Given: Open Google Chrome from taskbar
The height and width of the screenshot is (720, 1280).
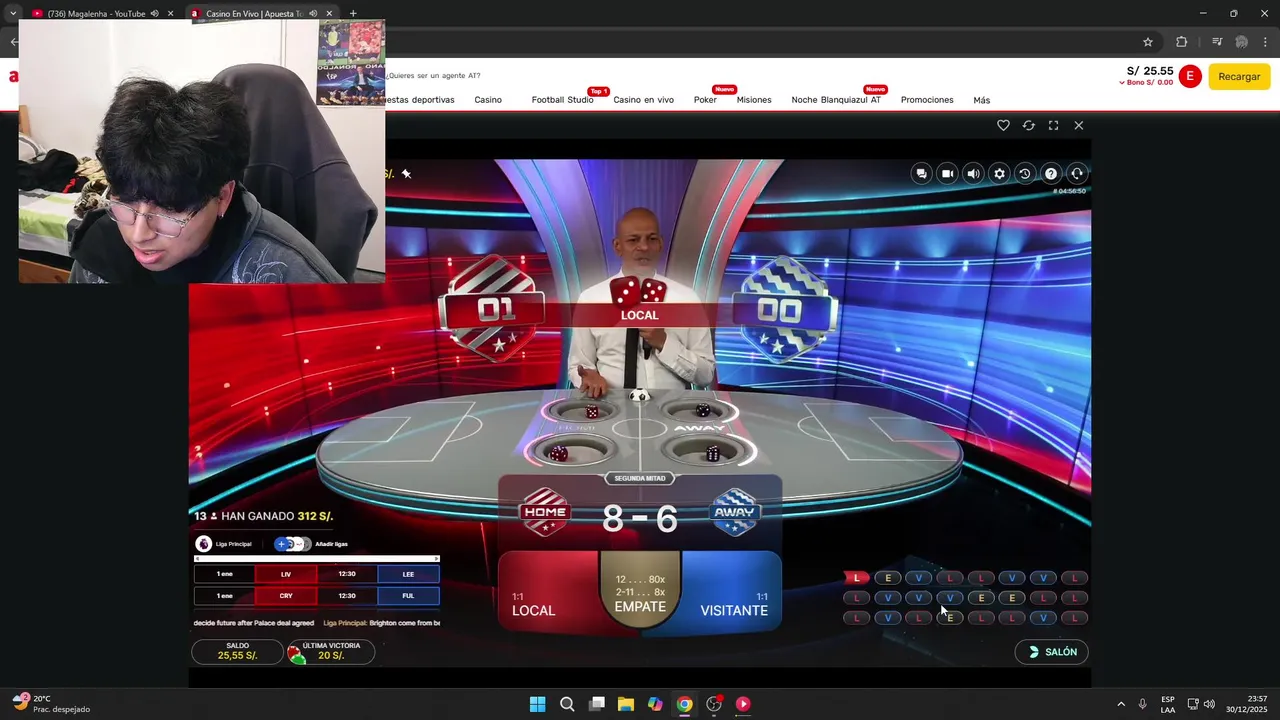Looking at the screenshot, I should [684, 704].
